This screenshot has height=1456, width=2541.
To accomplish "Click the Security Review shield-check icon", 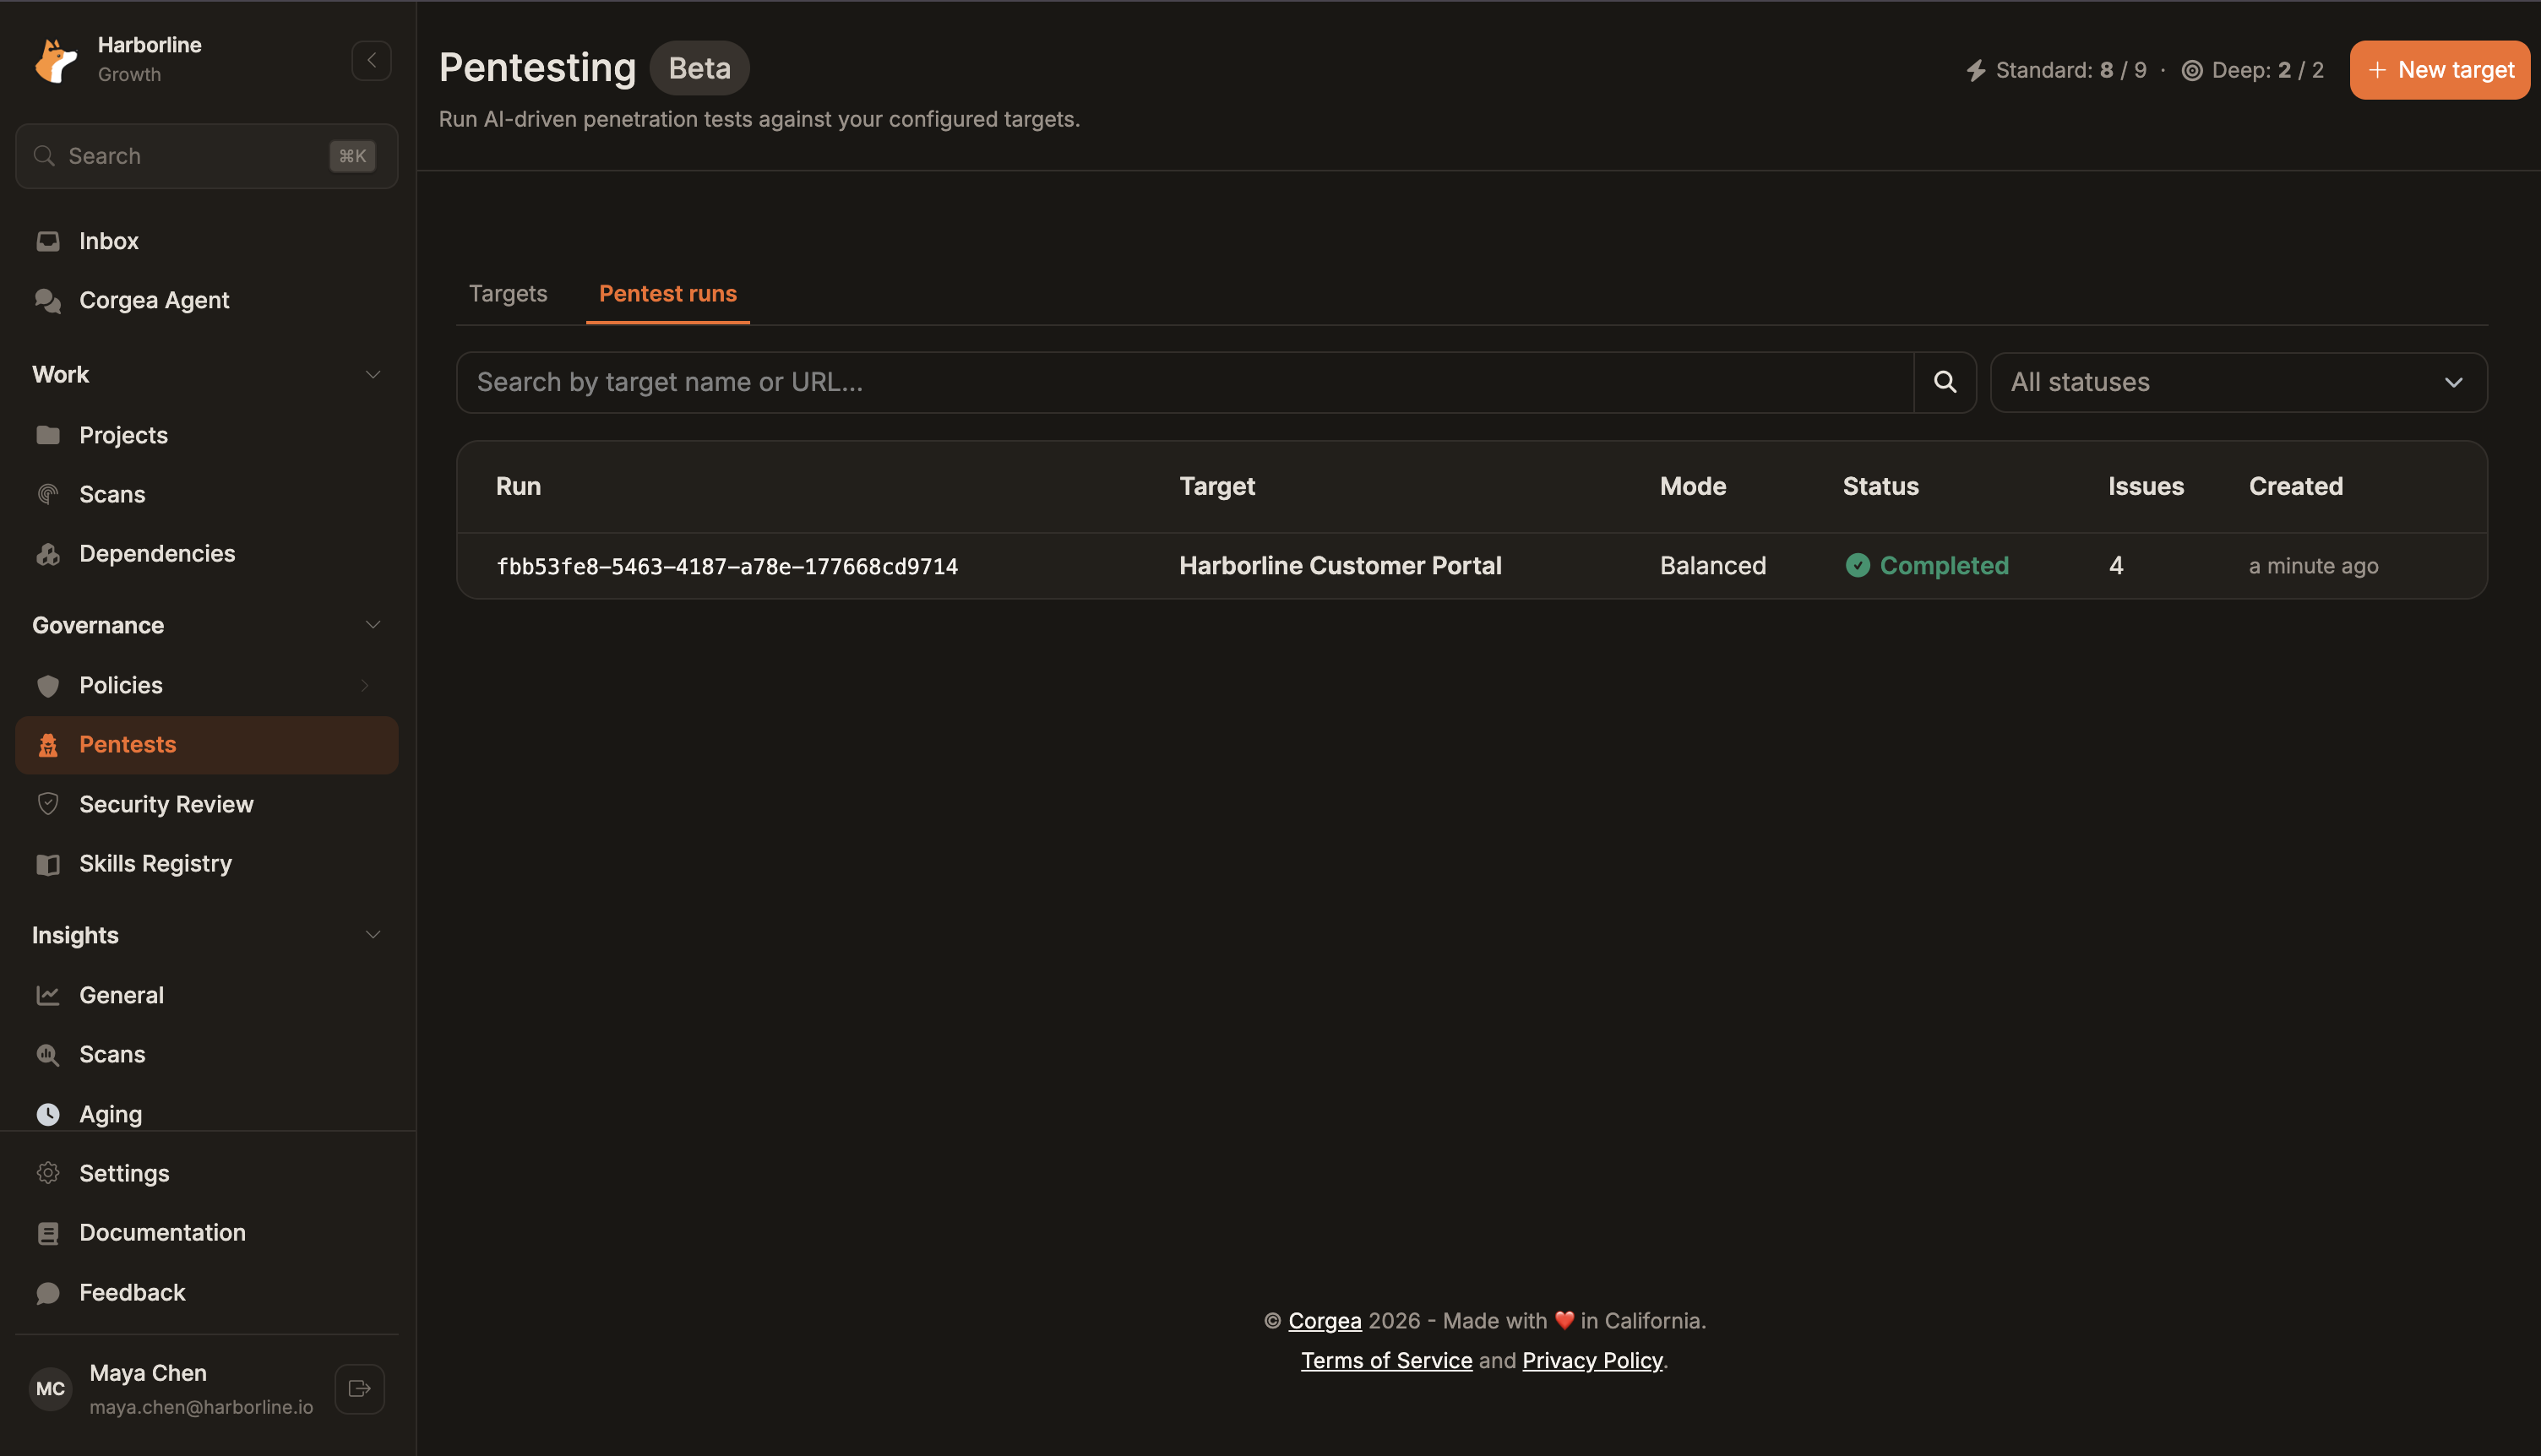I will pyautogui.click(x=48, y=804).
